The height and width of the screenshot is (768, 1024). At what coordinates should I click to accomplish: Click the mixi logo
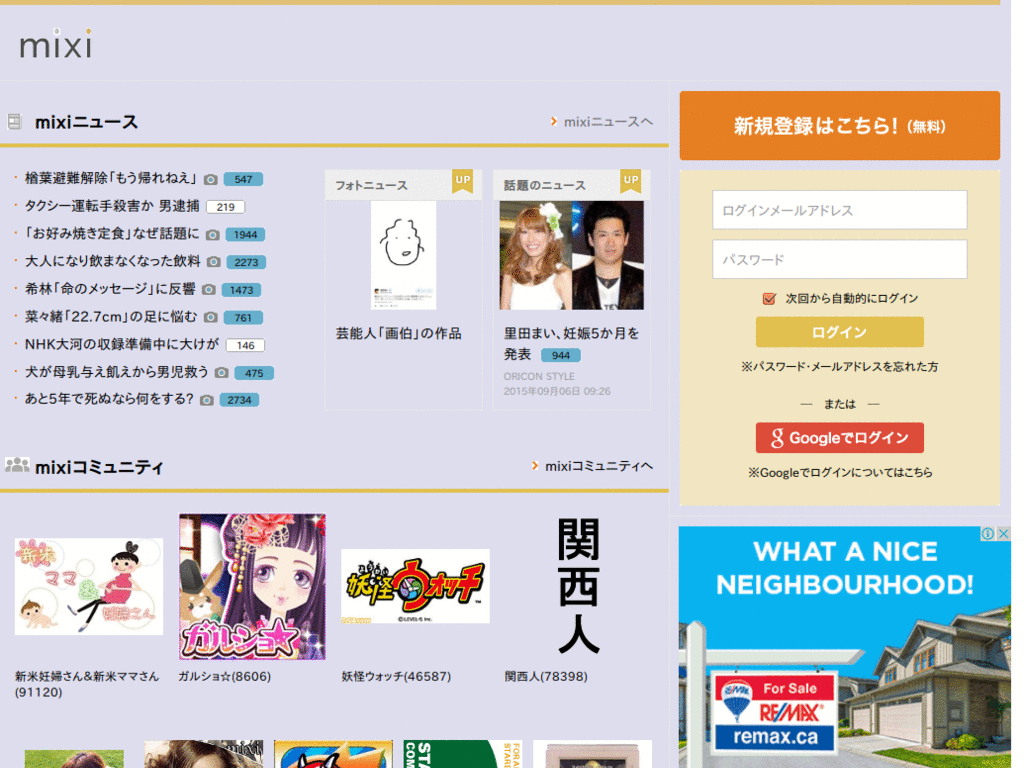tap(56, 44)
